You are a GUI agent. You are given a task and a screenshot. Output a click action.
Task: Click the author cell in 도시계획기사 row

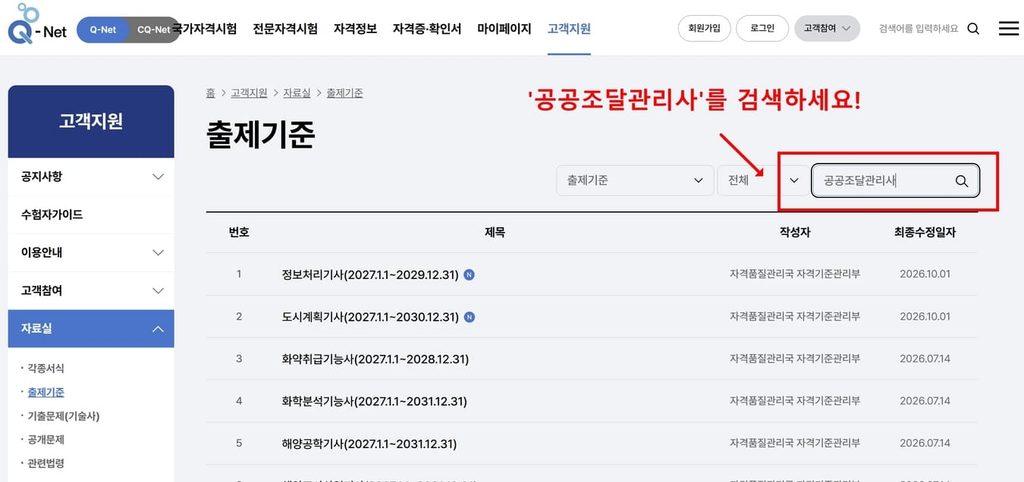point(795,317)
